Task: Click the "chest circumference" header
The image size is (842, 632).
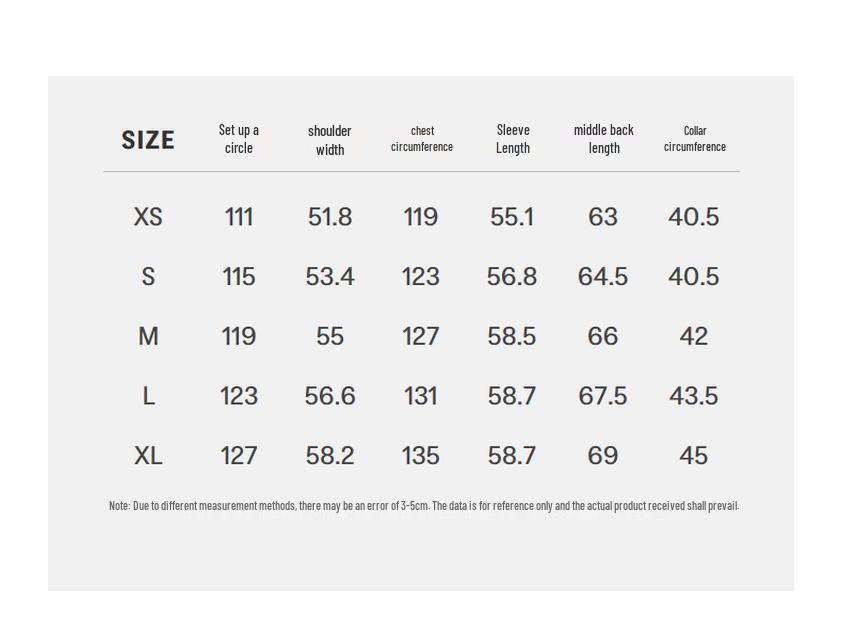Action: pos(422,139)
